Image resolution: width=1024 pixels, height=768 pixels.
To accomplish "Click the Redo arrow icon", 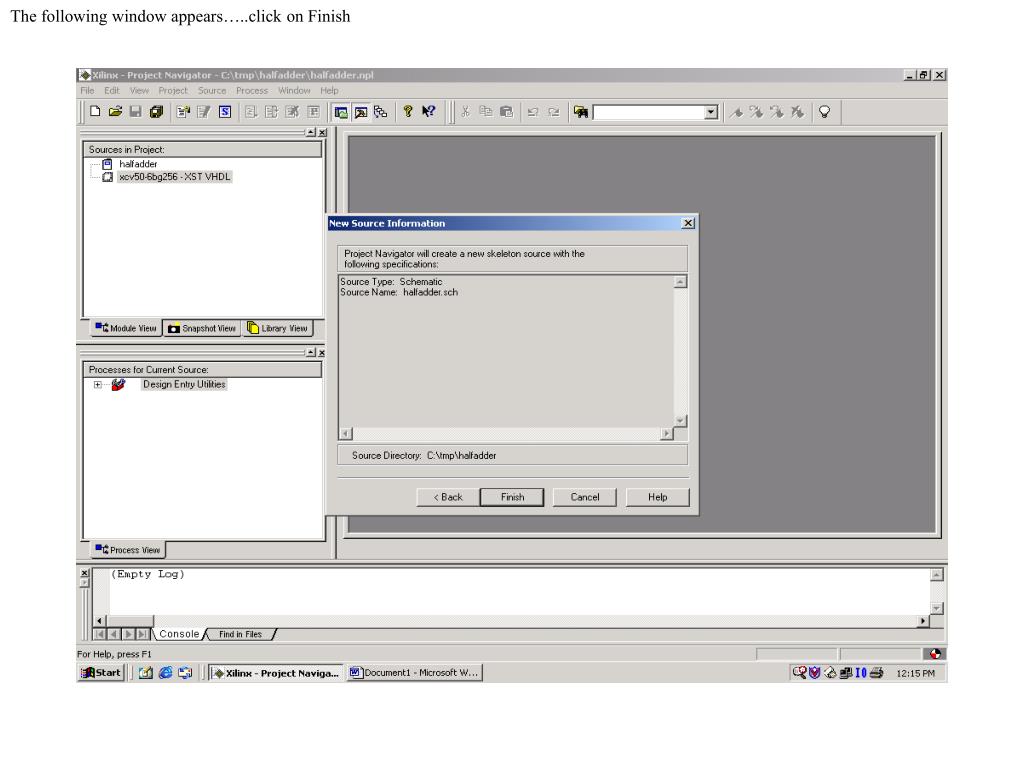I will coord(554,112).
